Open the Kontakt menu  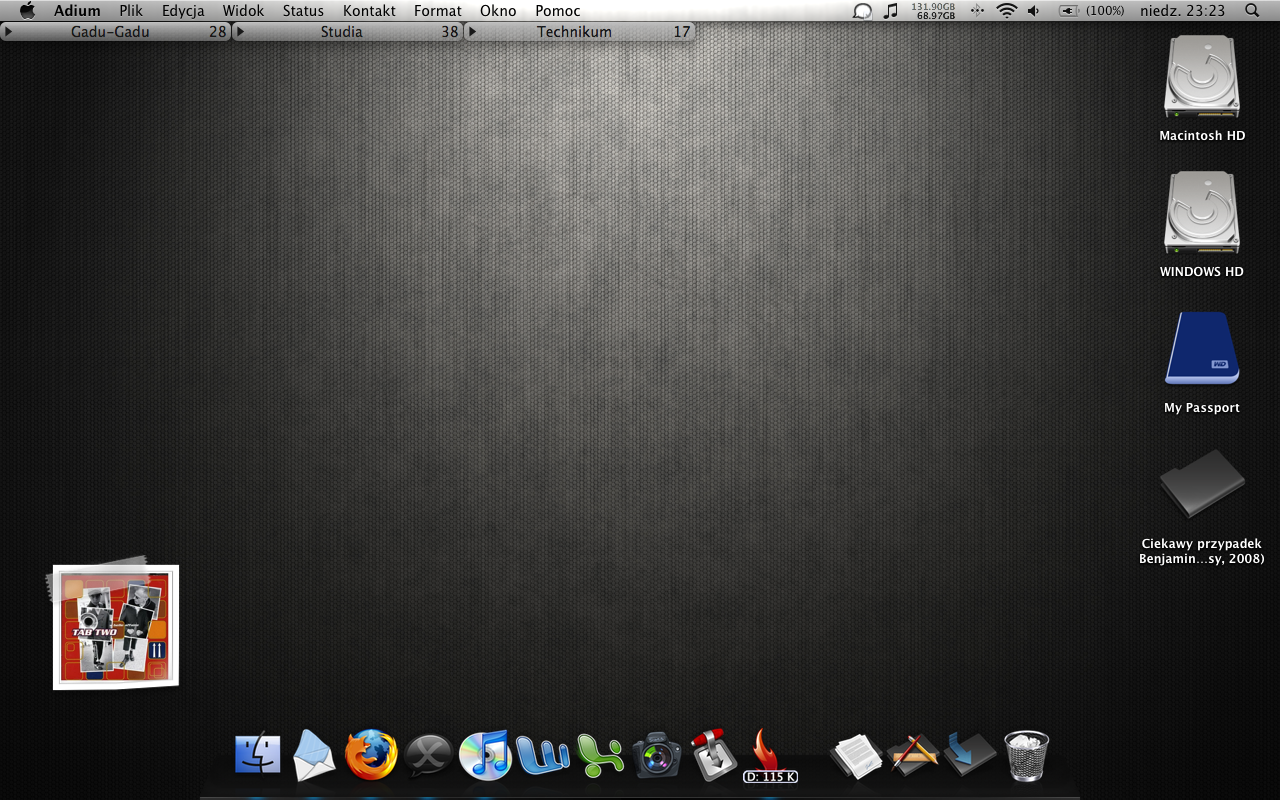tap(369, 11)
